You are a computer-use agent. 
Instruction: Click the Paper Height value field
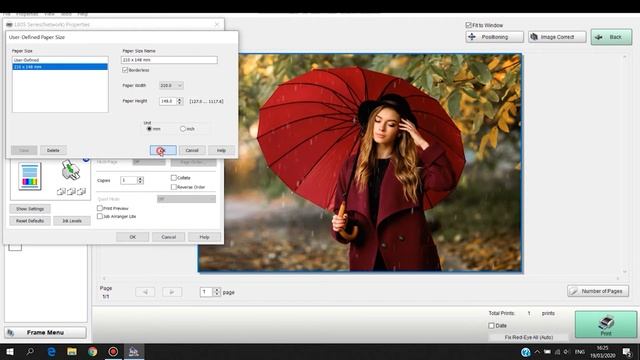(x=168, y=101)
